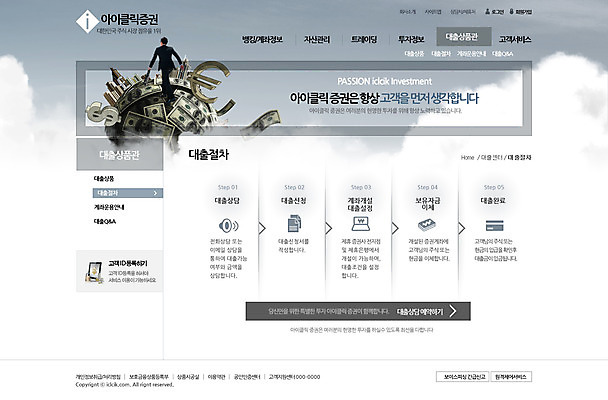Select 대출Q&A in left sidebar
The width and height of the screenshot is (608, 400).
pyautogui.click(x=105, y=222)
